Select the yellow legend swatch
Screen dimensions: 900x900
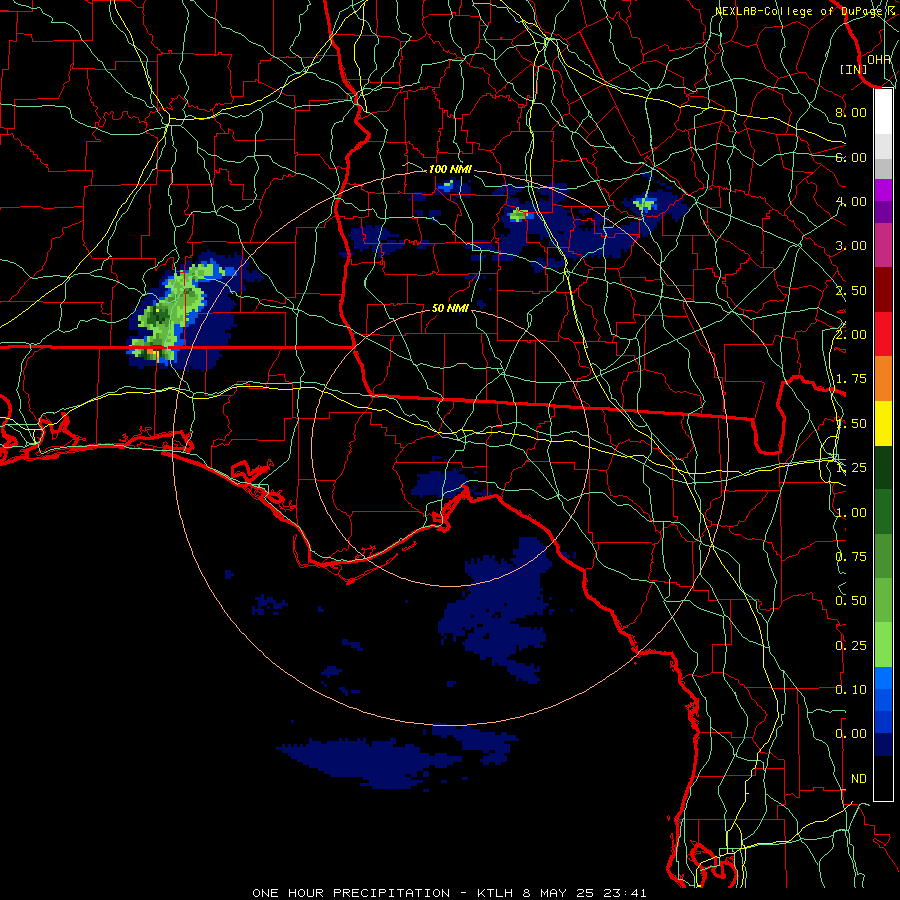pos(883,423)
